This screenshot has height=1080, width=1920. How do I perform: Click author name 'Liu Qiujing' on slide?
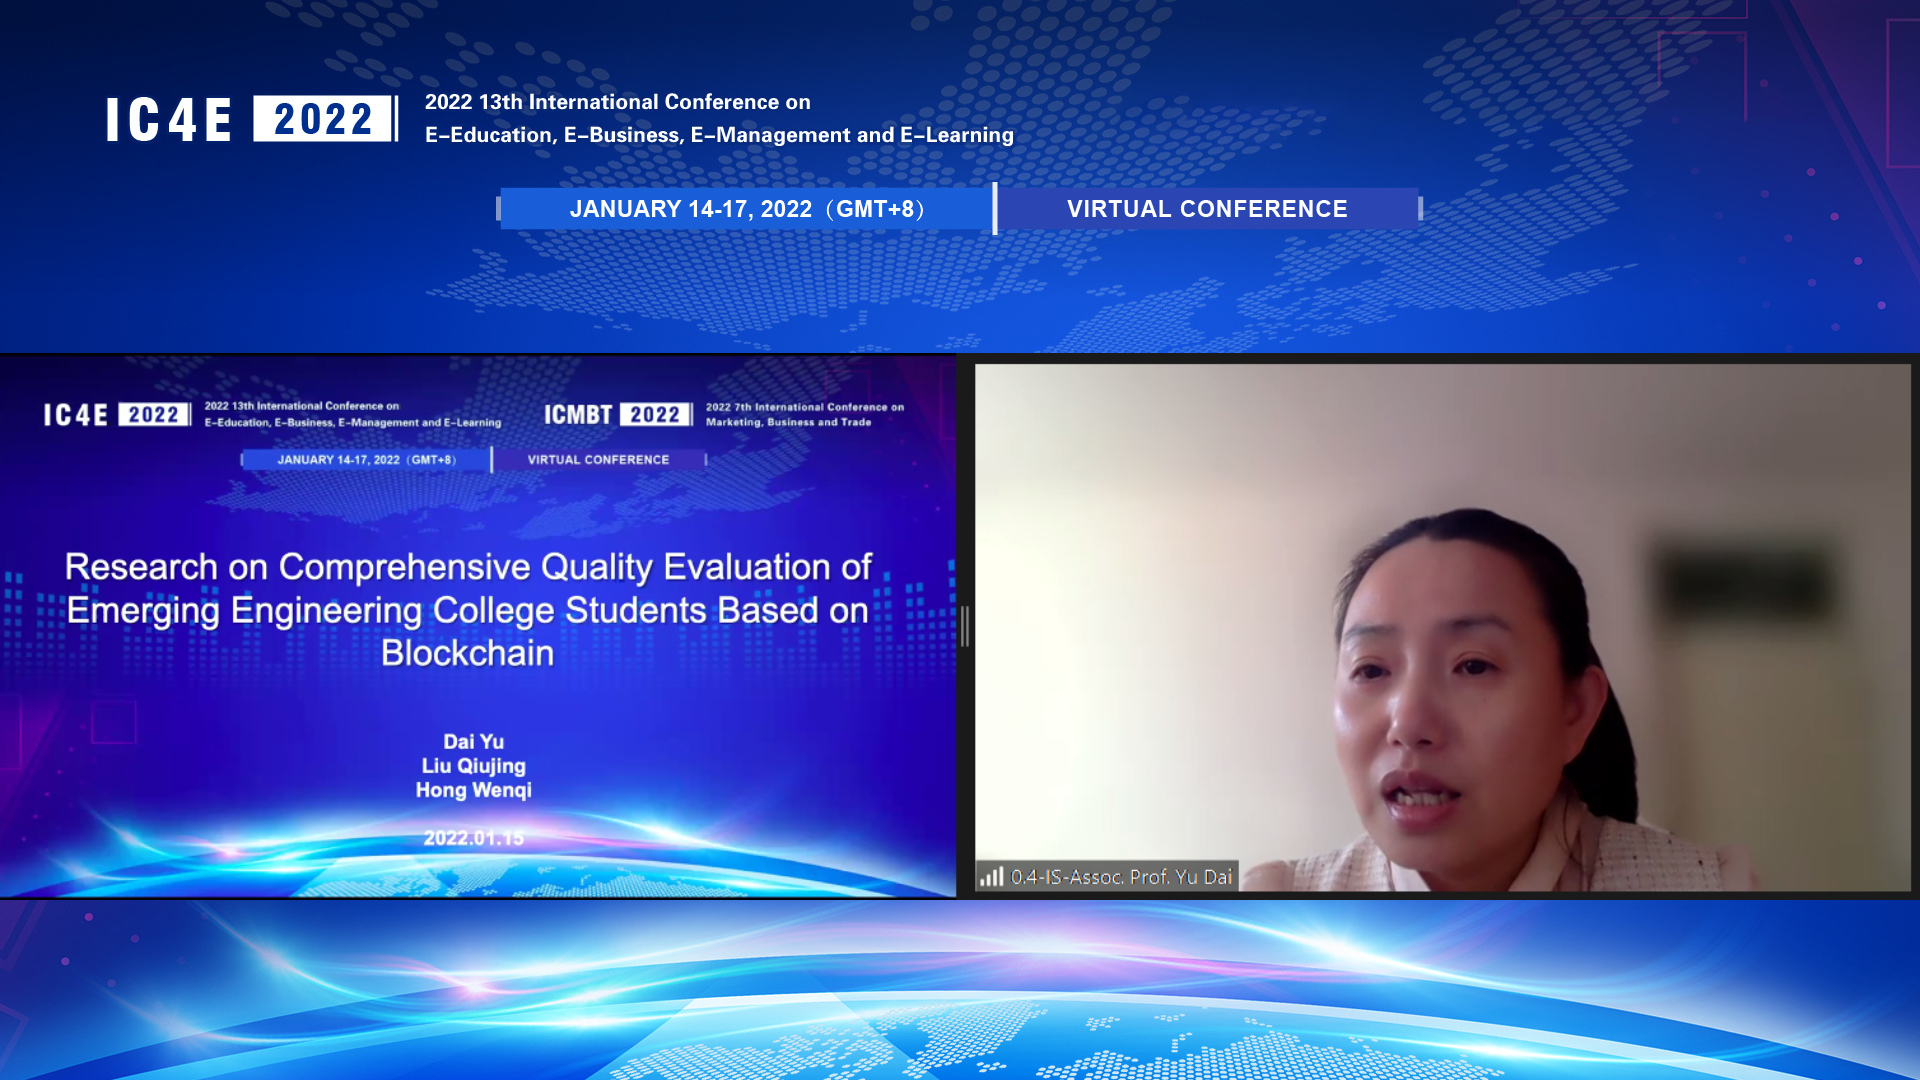[x=474, y=766]
